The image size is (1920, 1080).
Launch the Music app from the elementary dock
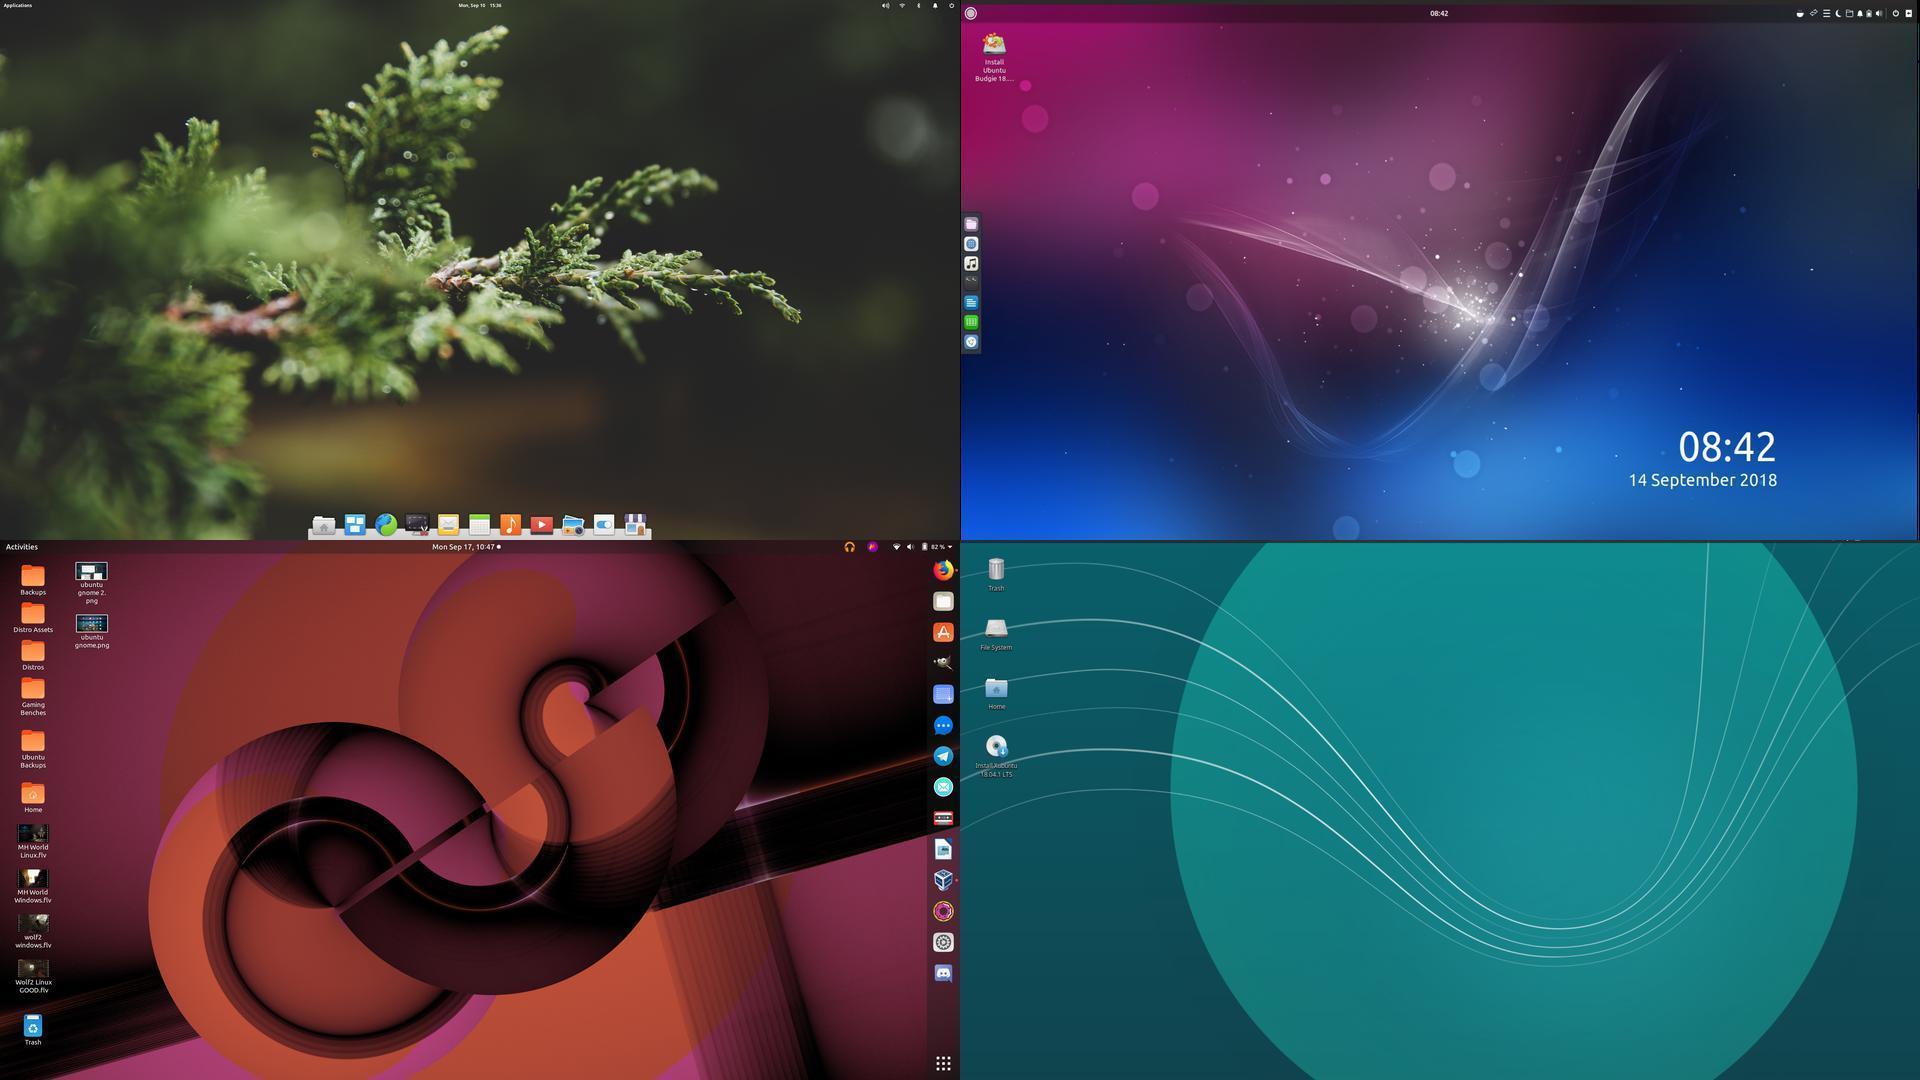(510, 523)
